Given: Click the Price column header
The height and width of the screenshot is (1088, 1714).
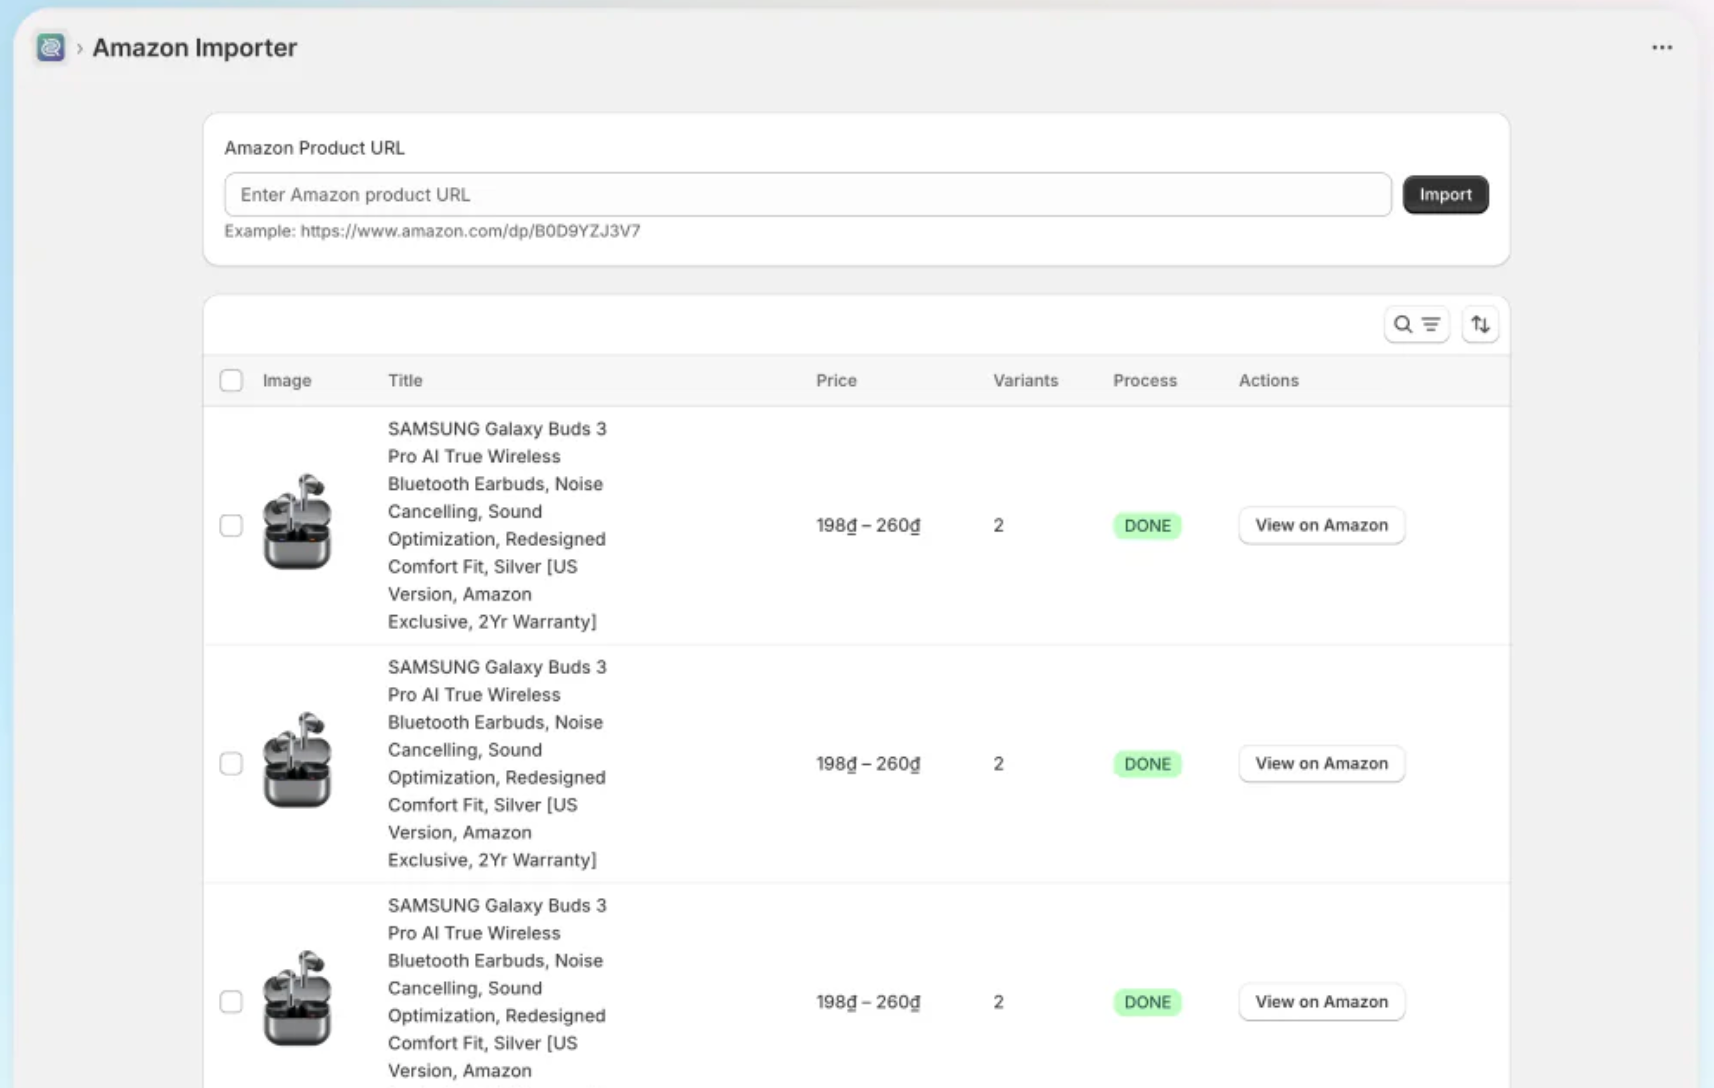Looking at the screenshot, I should tap(836, 380).
